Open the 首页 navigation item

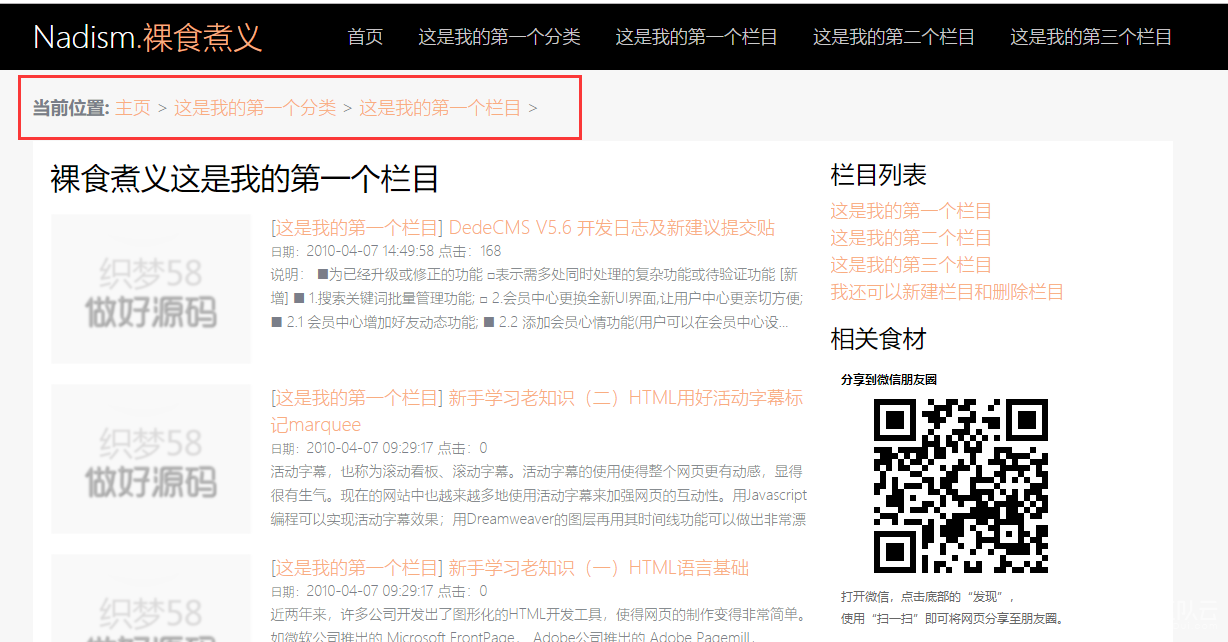[365, 37]
